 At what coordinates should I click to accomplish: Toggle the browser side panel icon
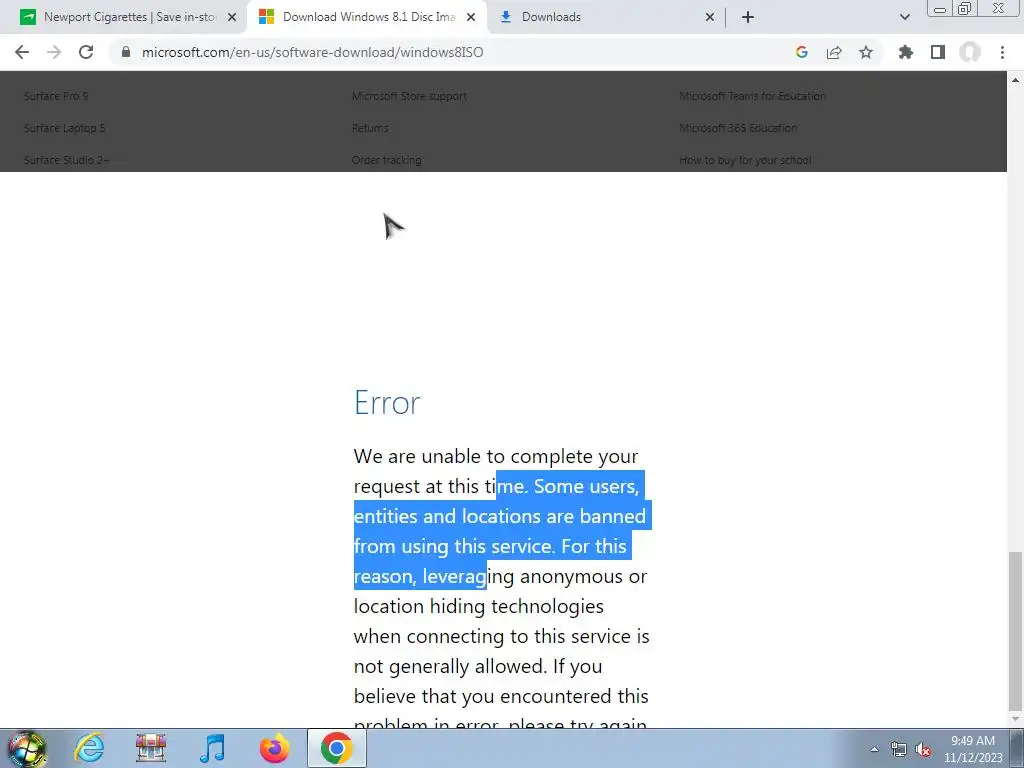click(938, 52)
